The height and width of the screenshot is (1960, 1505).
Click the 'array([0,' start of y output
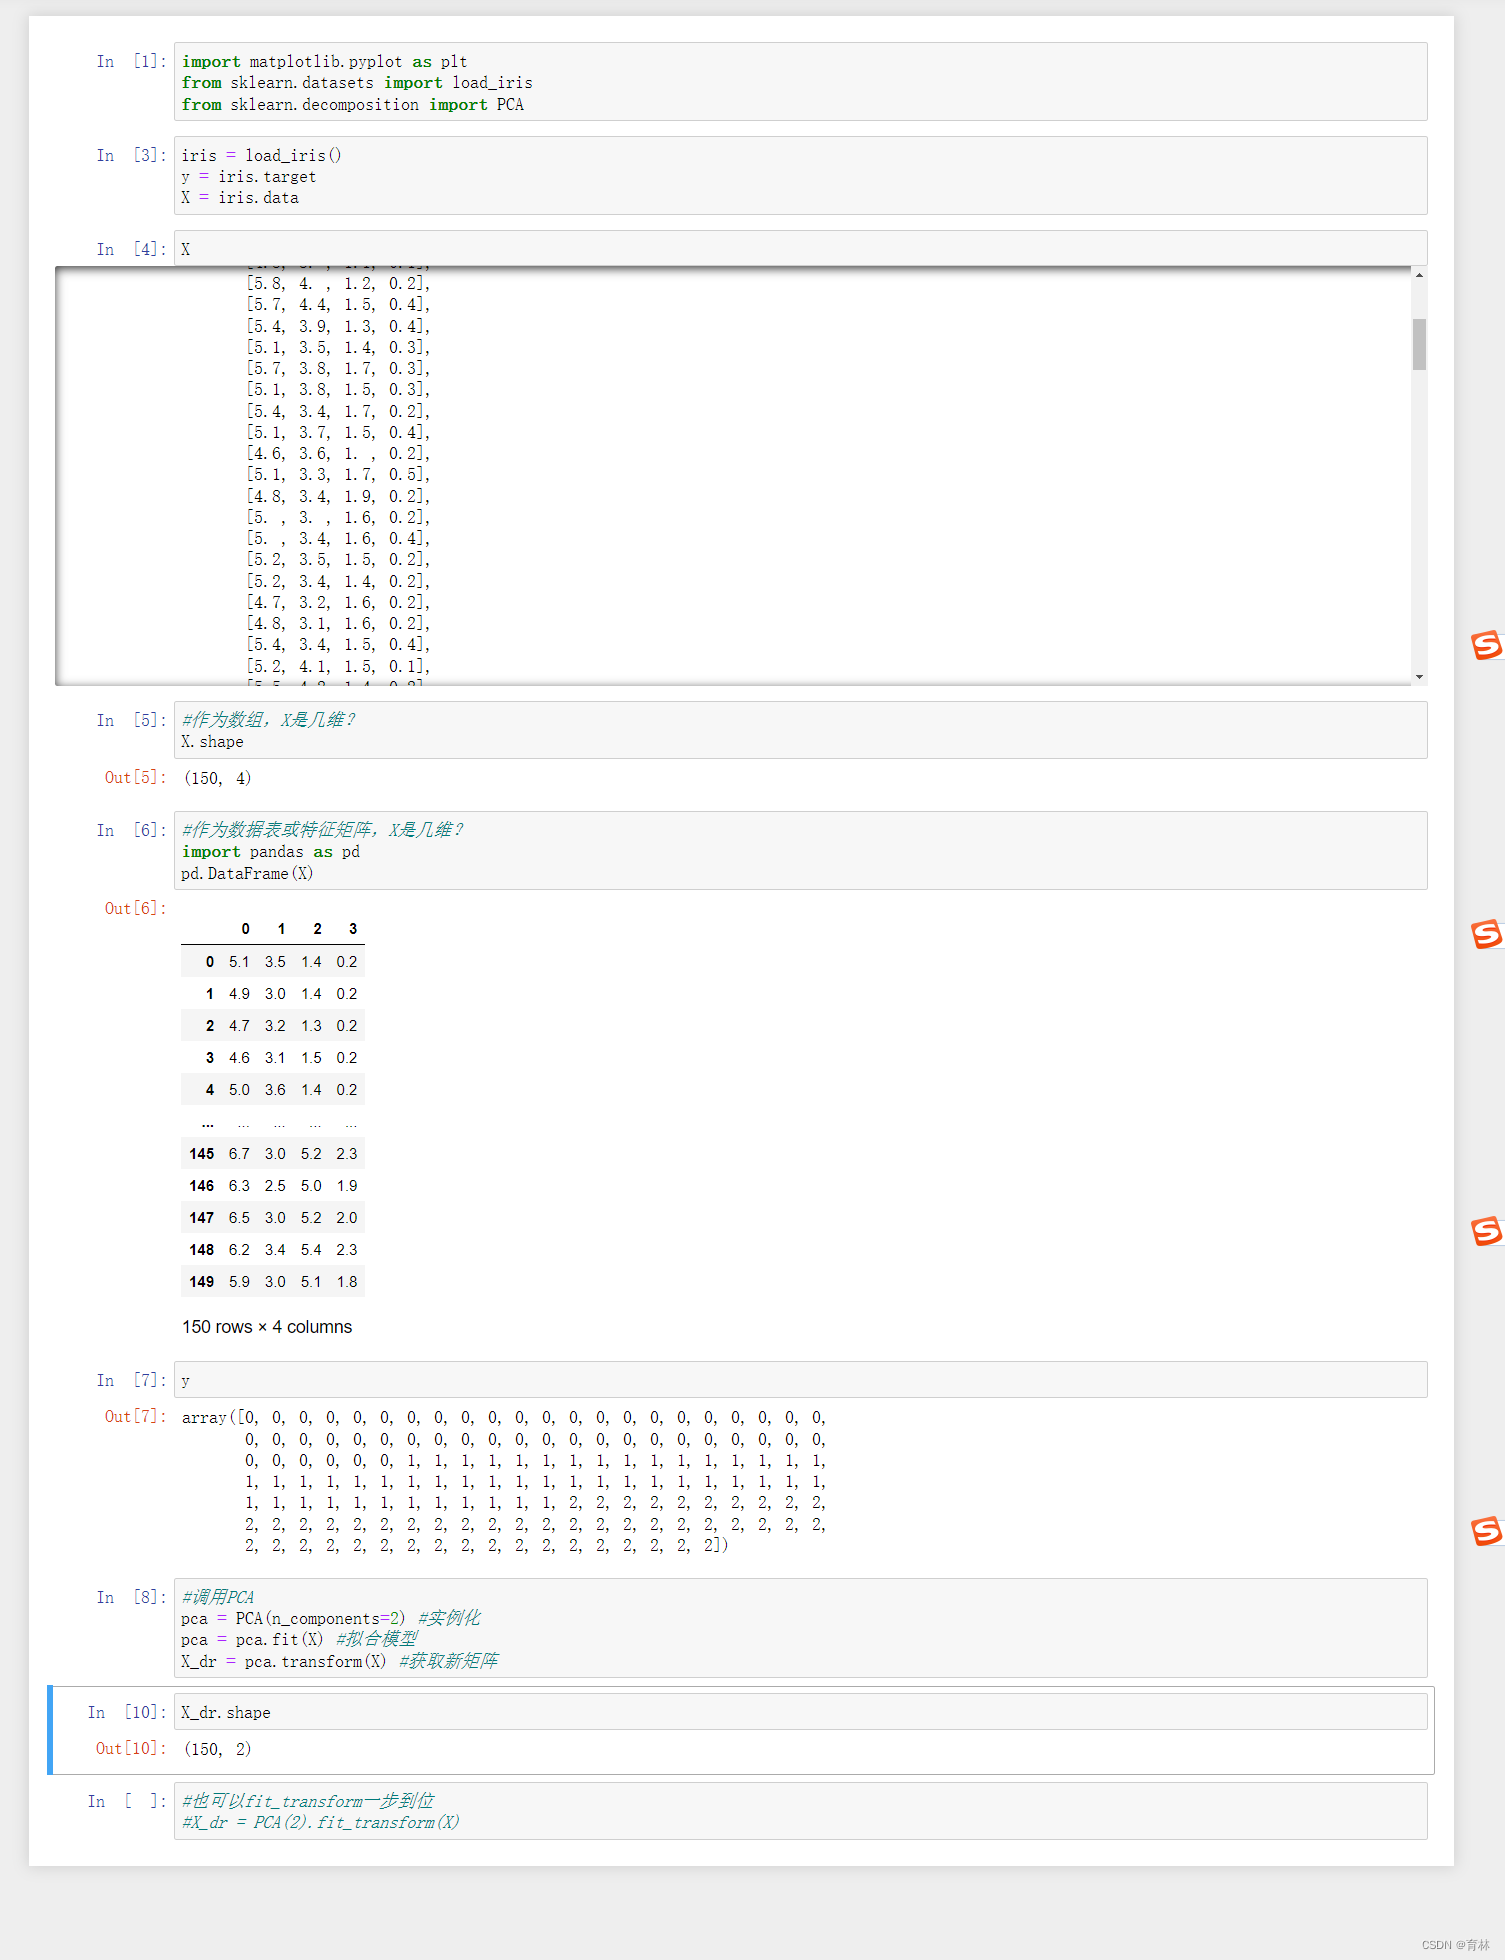point(220,1418)
